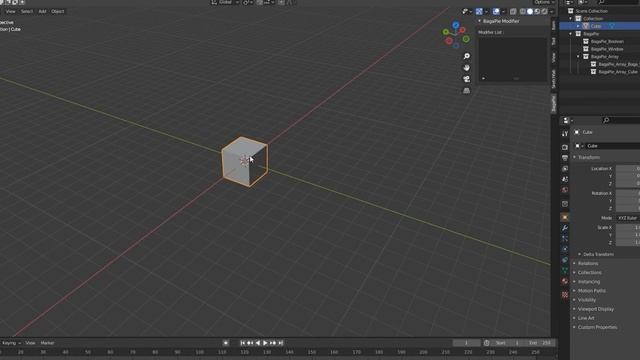Open the Keying popover in timeline
640x360 pixels.
(x=11, y=343)
